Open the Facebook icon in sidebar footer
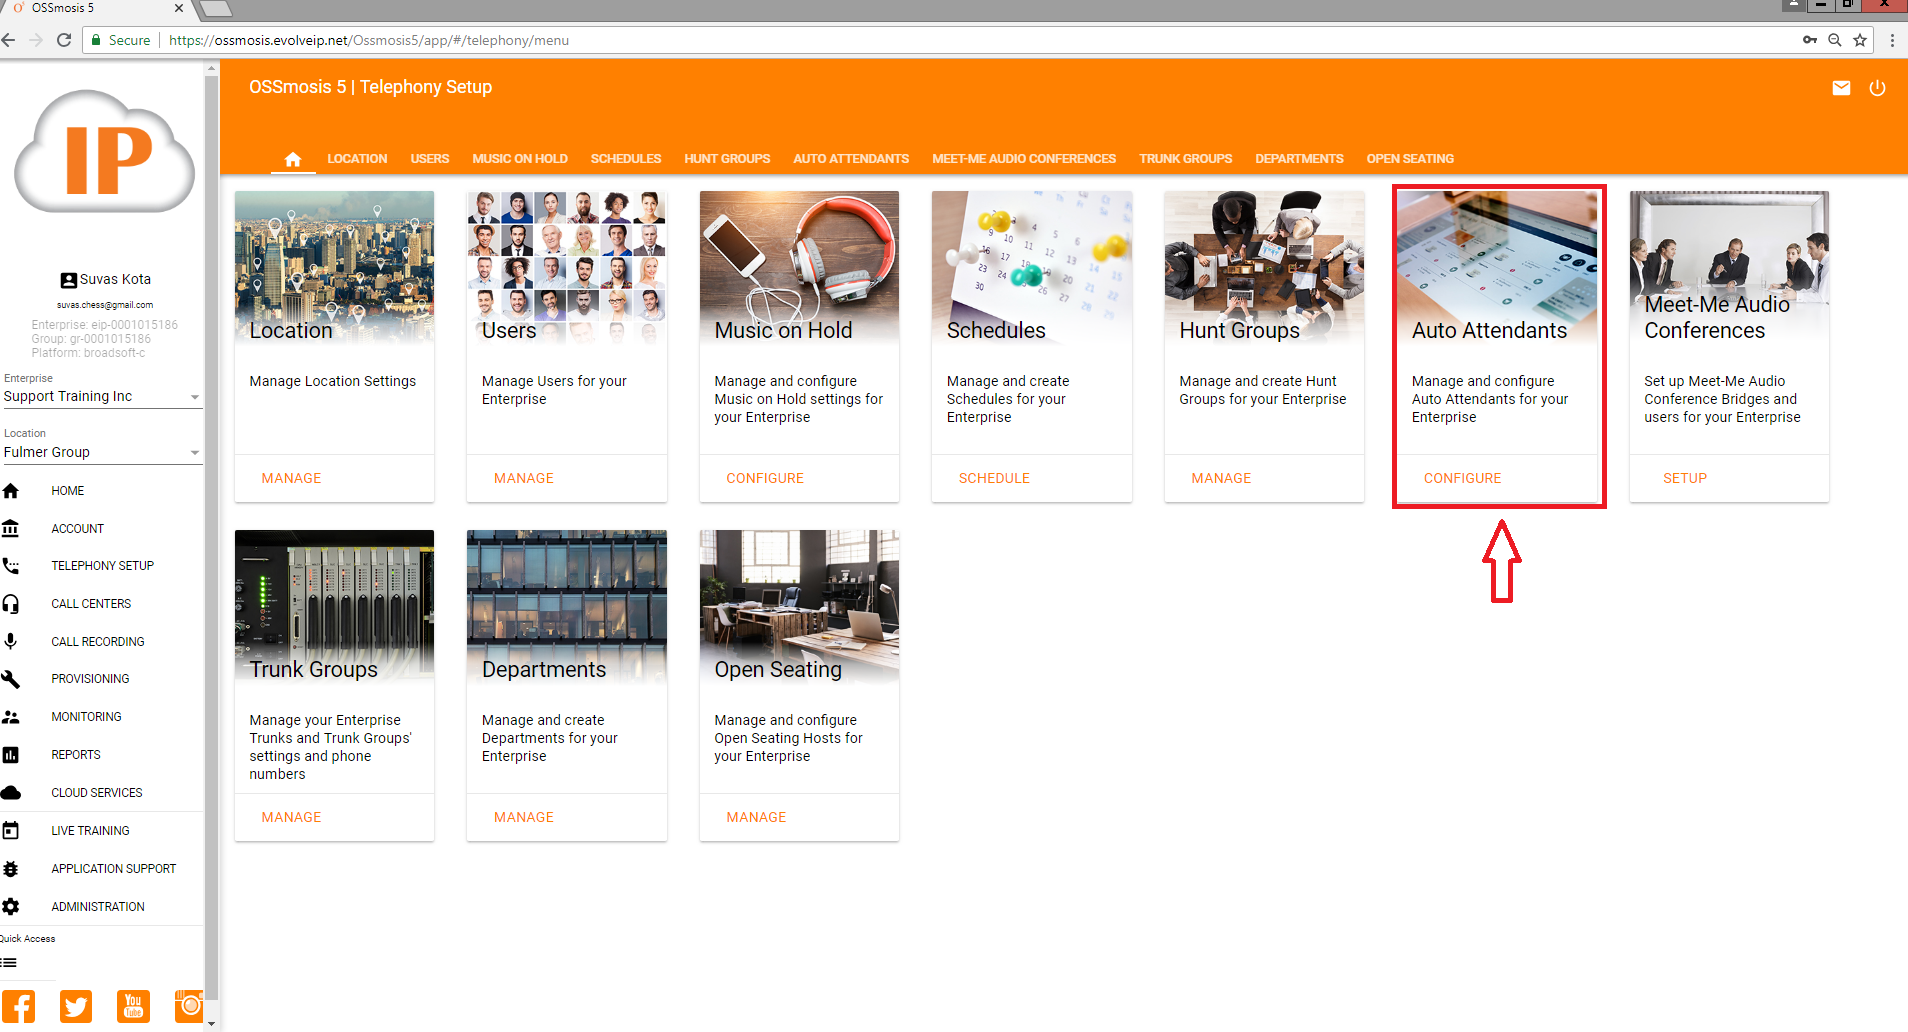This screenshot has height=1032, width=1908. 19,1005
